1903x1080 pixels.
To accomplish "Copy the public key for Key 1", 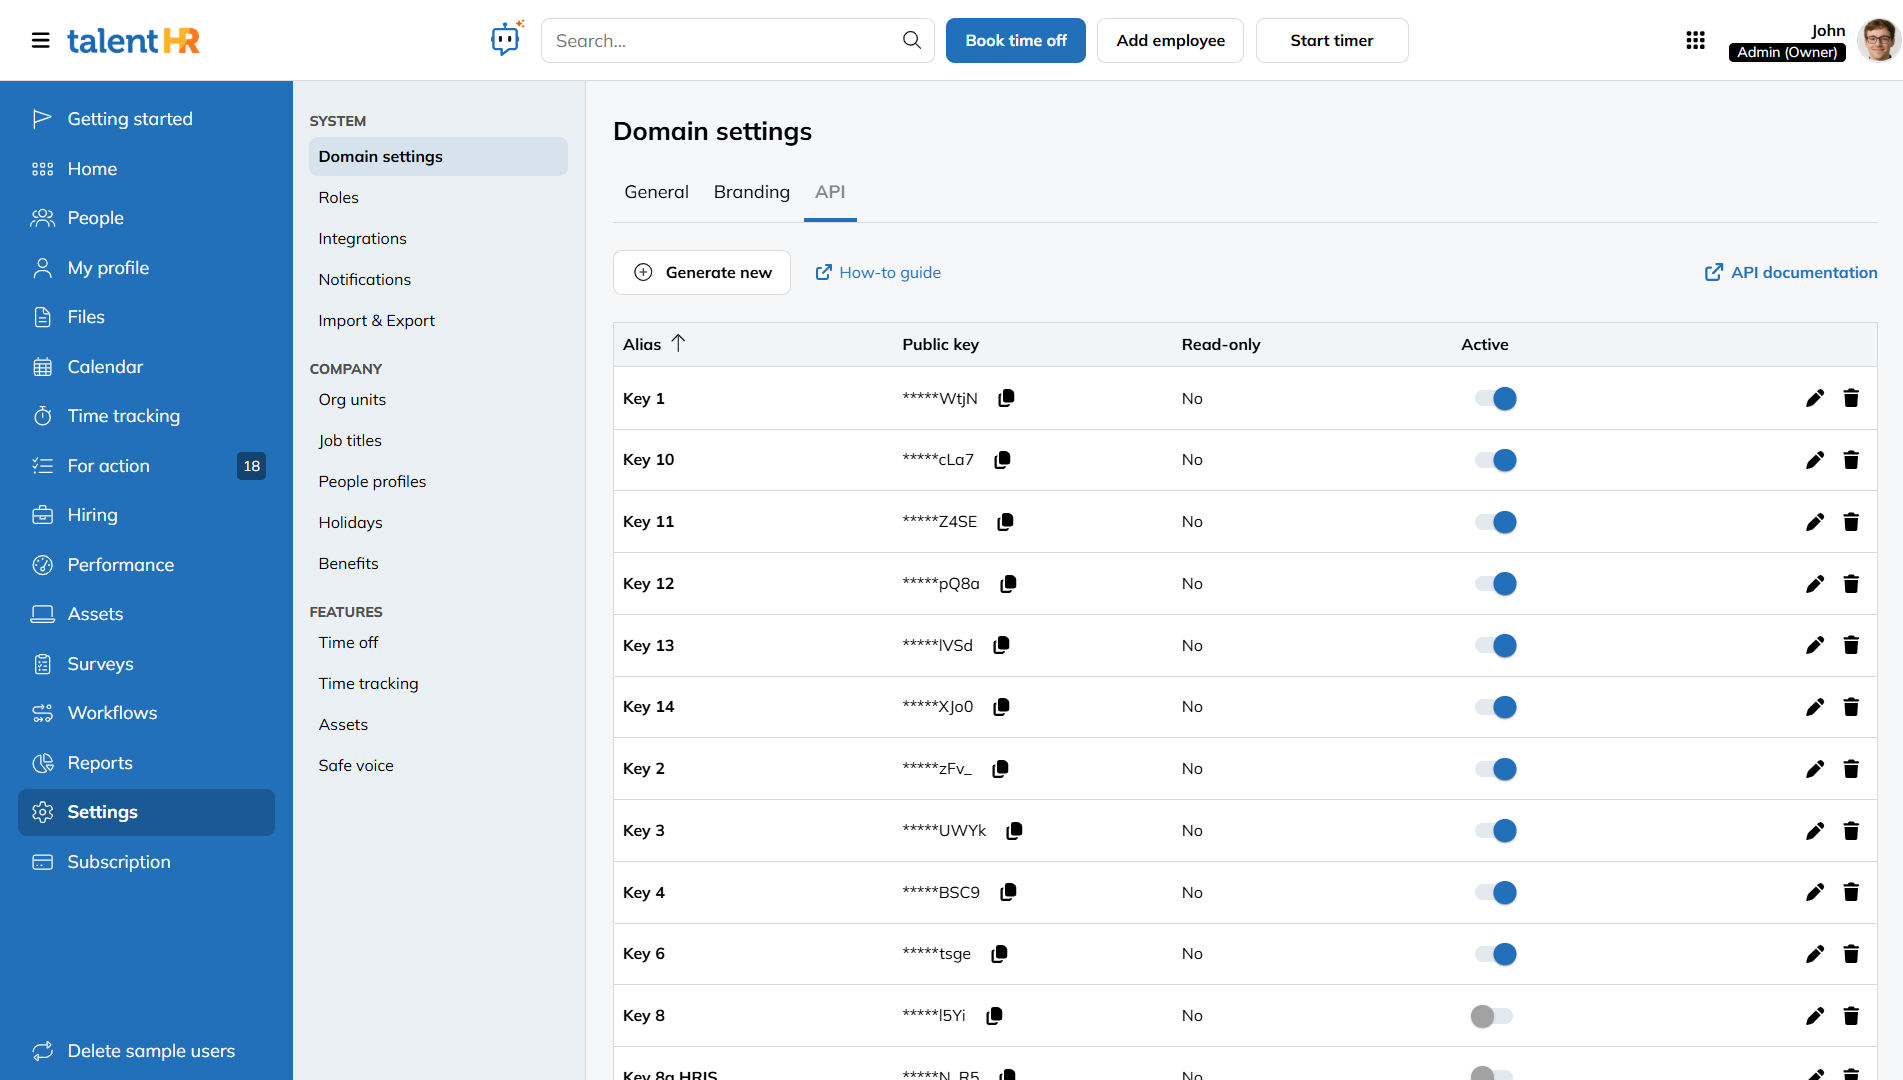I will (x=1006, y=398).
